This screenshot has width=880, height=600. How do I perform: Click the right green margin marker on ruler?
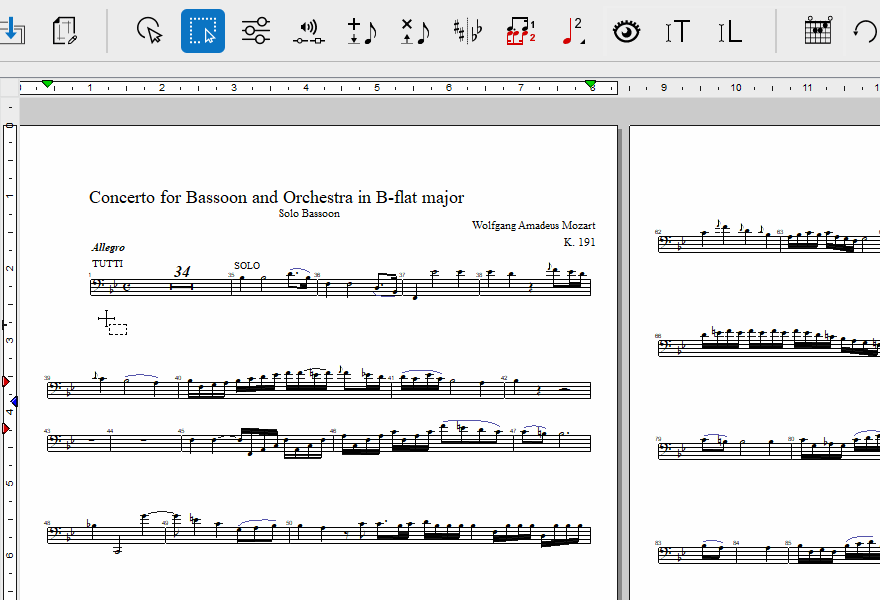pos(590,84)
